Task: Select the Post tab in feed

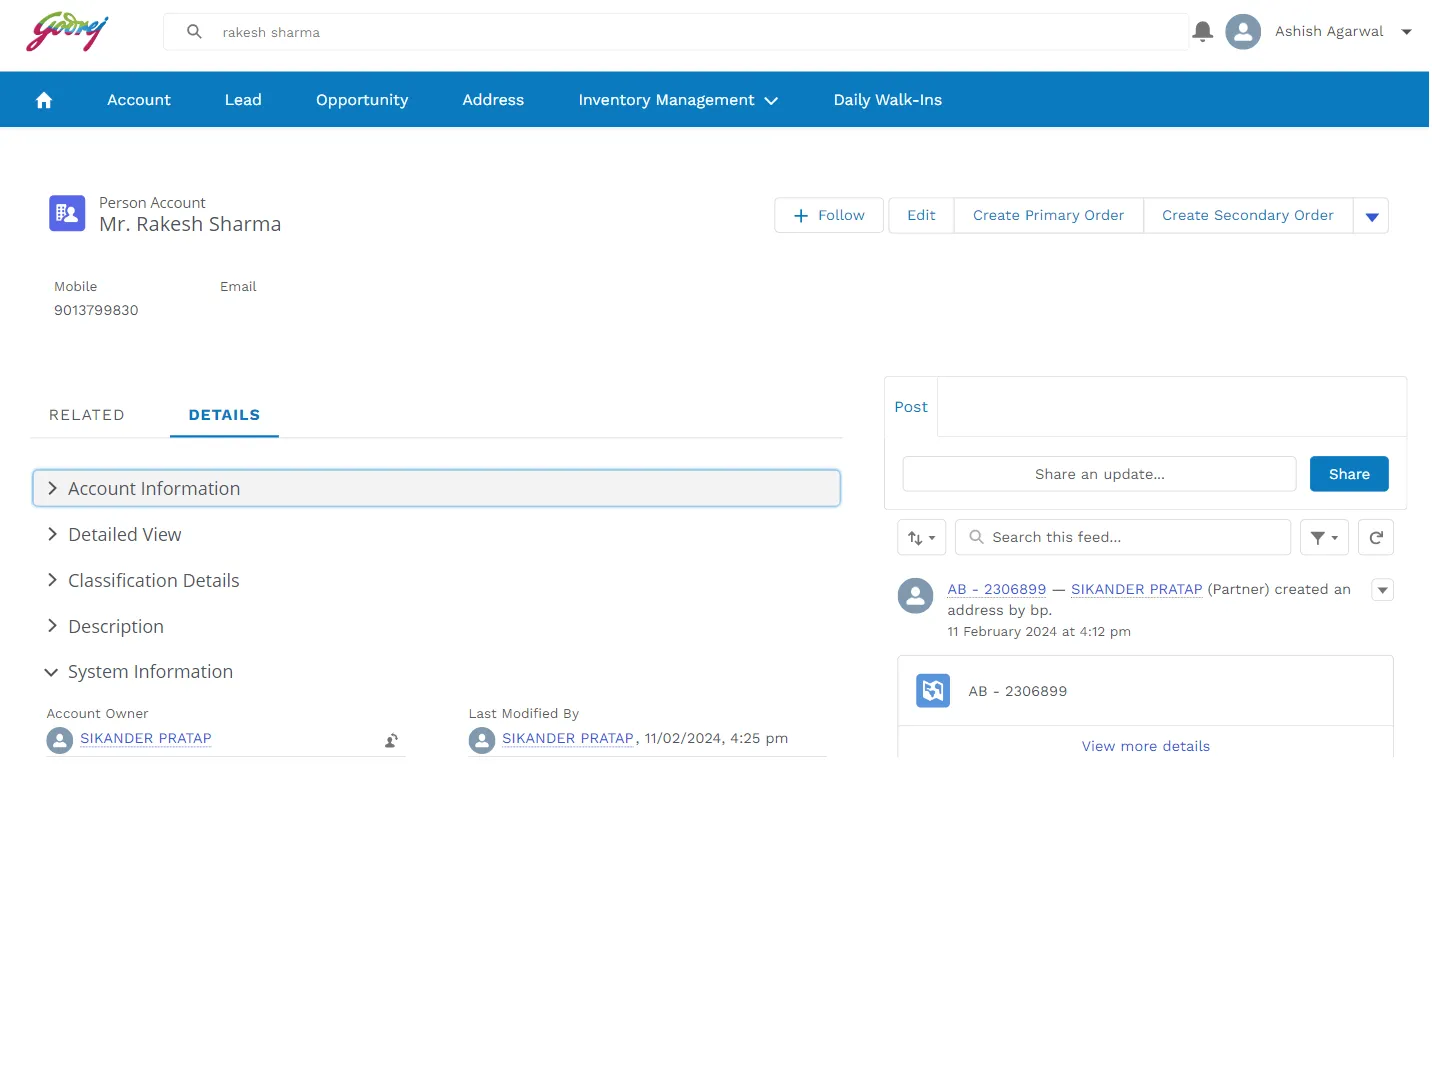Action: pos(911,407)
